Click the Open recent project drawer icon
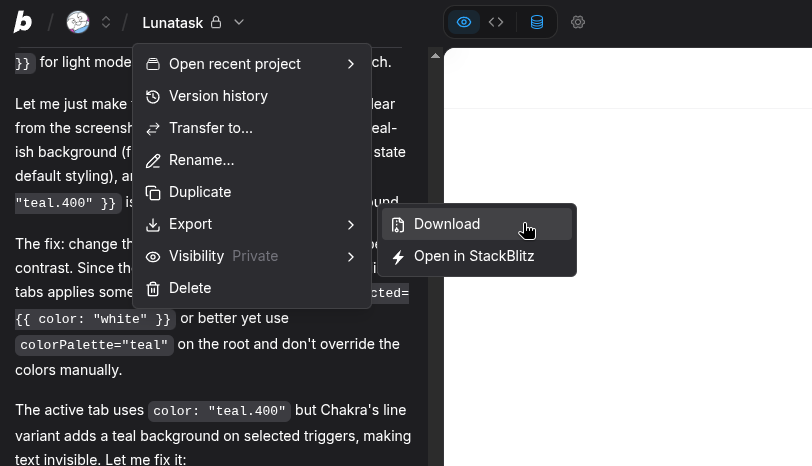The height and width of the screenshot is (466, 812). click(x=153, y=64)
